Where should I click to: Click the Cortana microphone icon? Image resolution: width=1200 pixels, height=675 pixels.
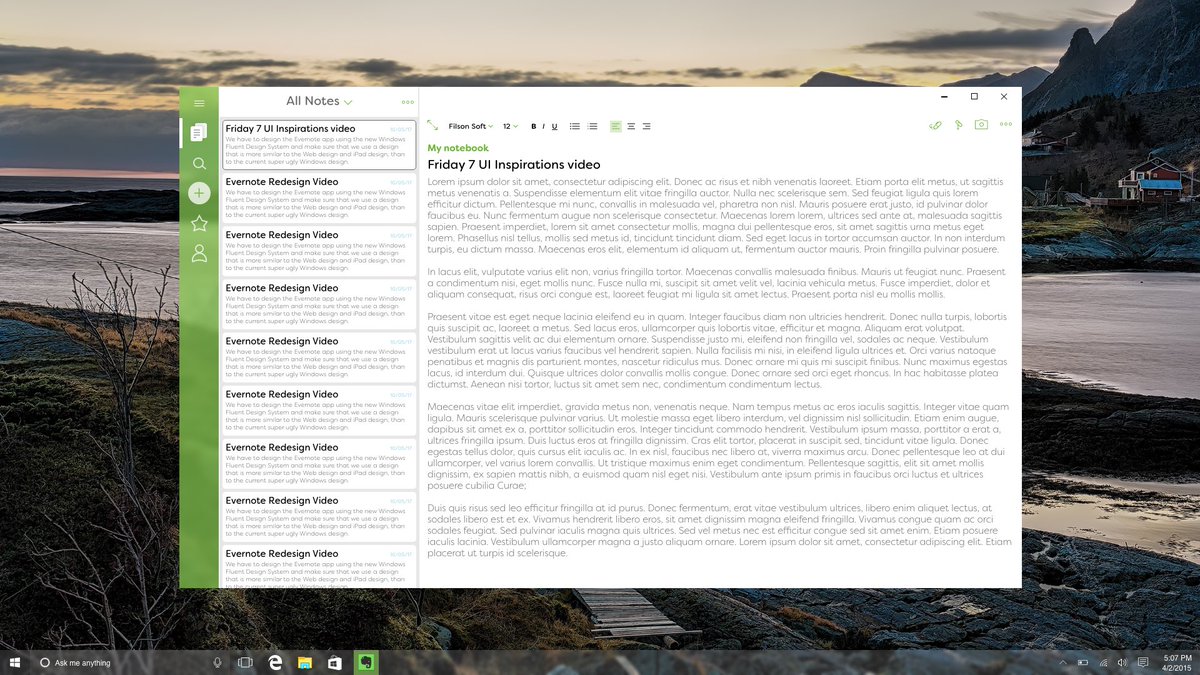tap(217, 662)
